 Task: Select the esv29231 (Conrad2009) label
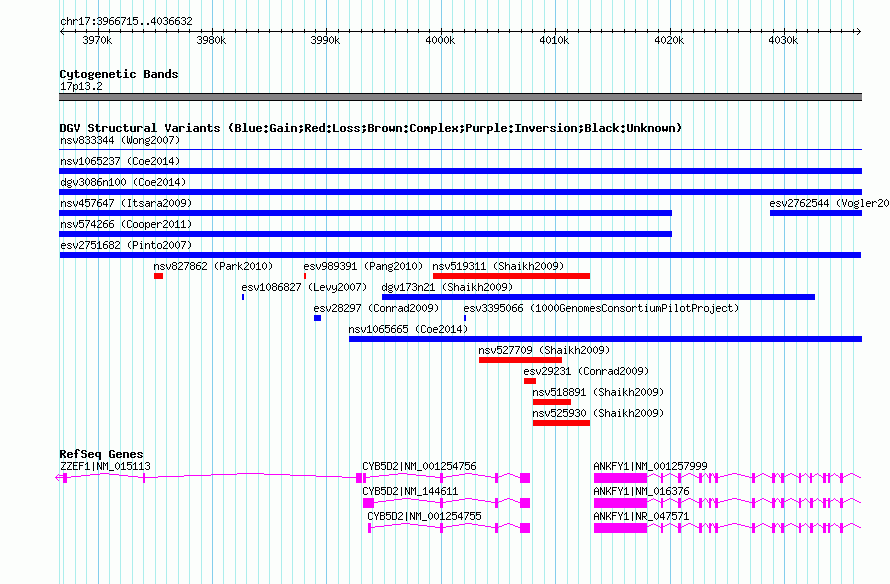[x=586, y=371]
